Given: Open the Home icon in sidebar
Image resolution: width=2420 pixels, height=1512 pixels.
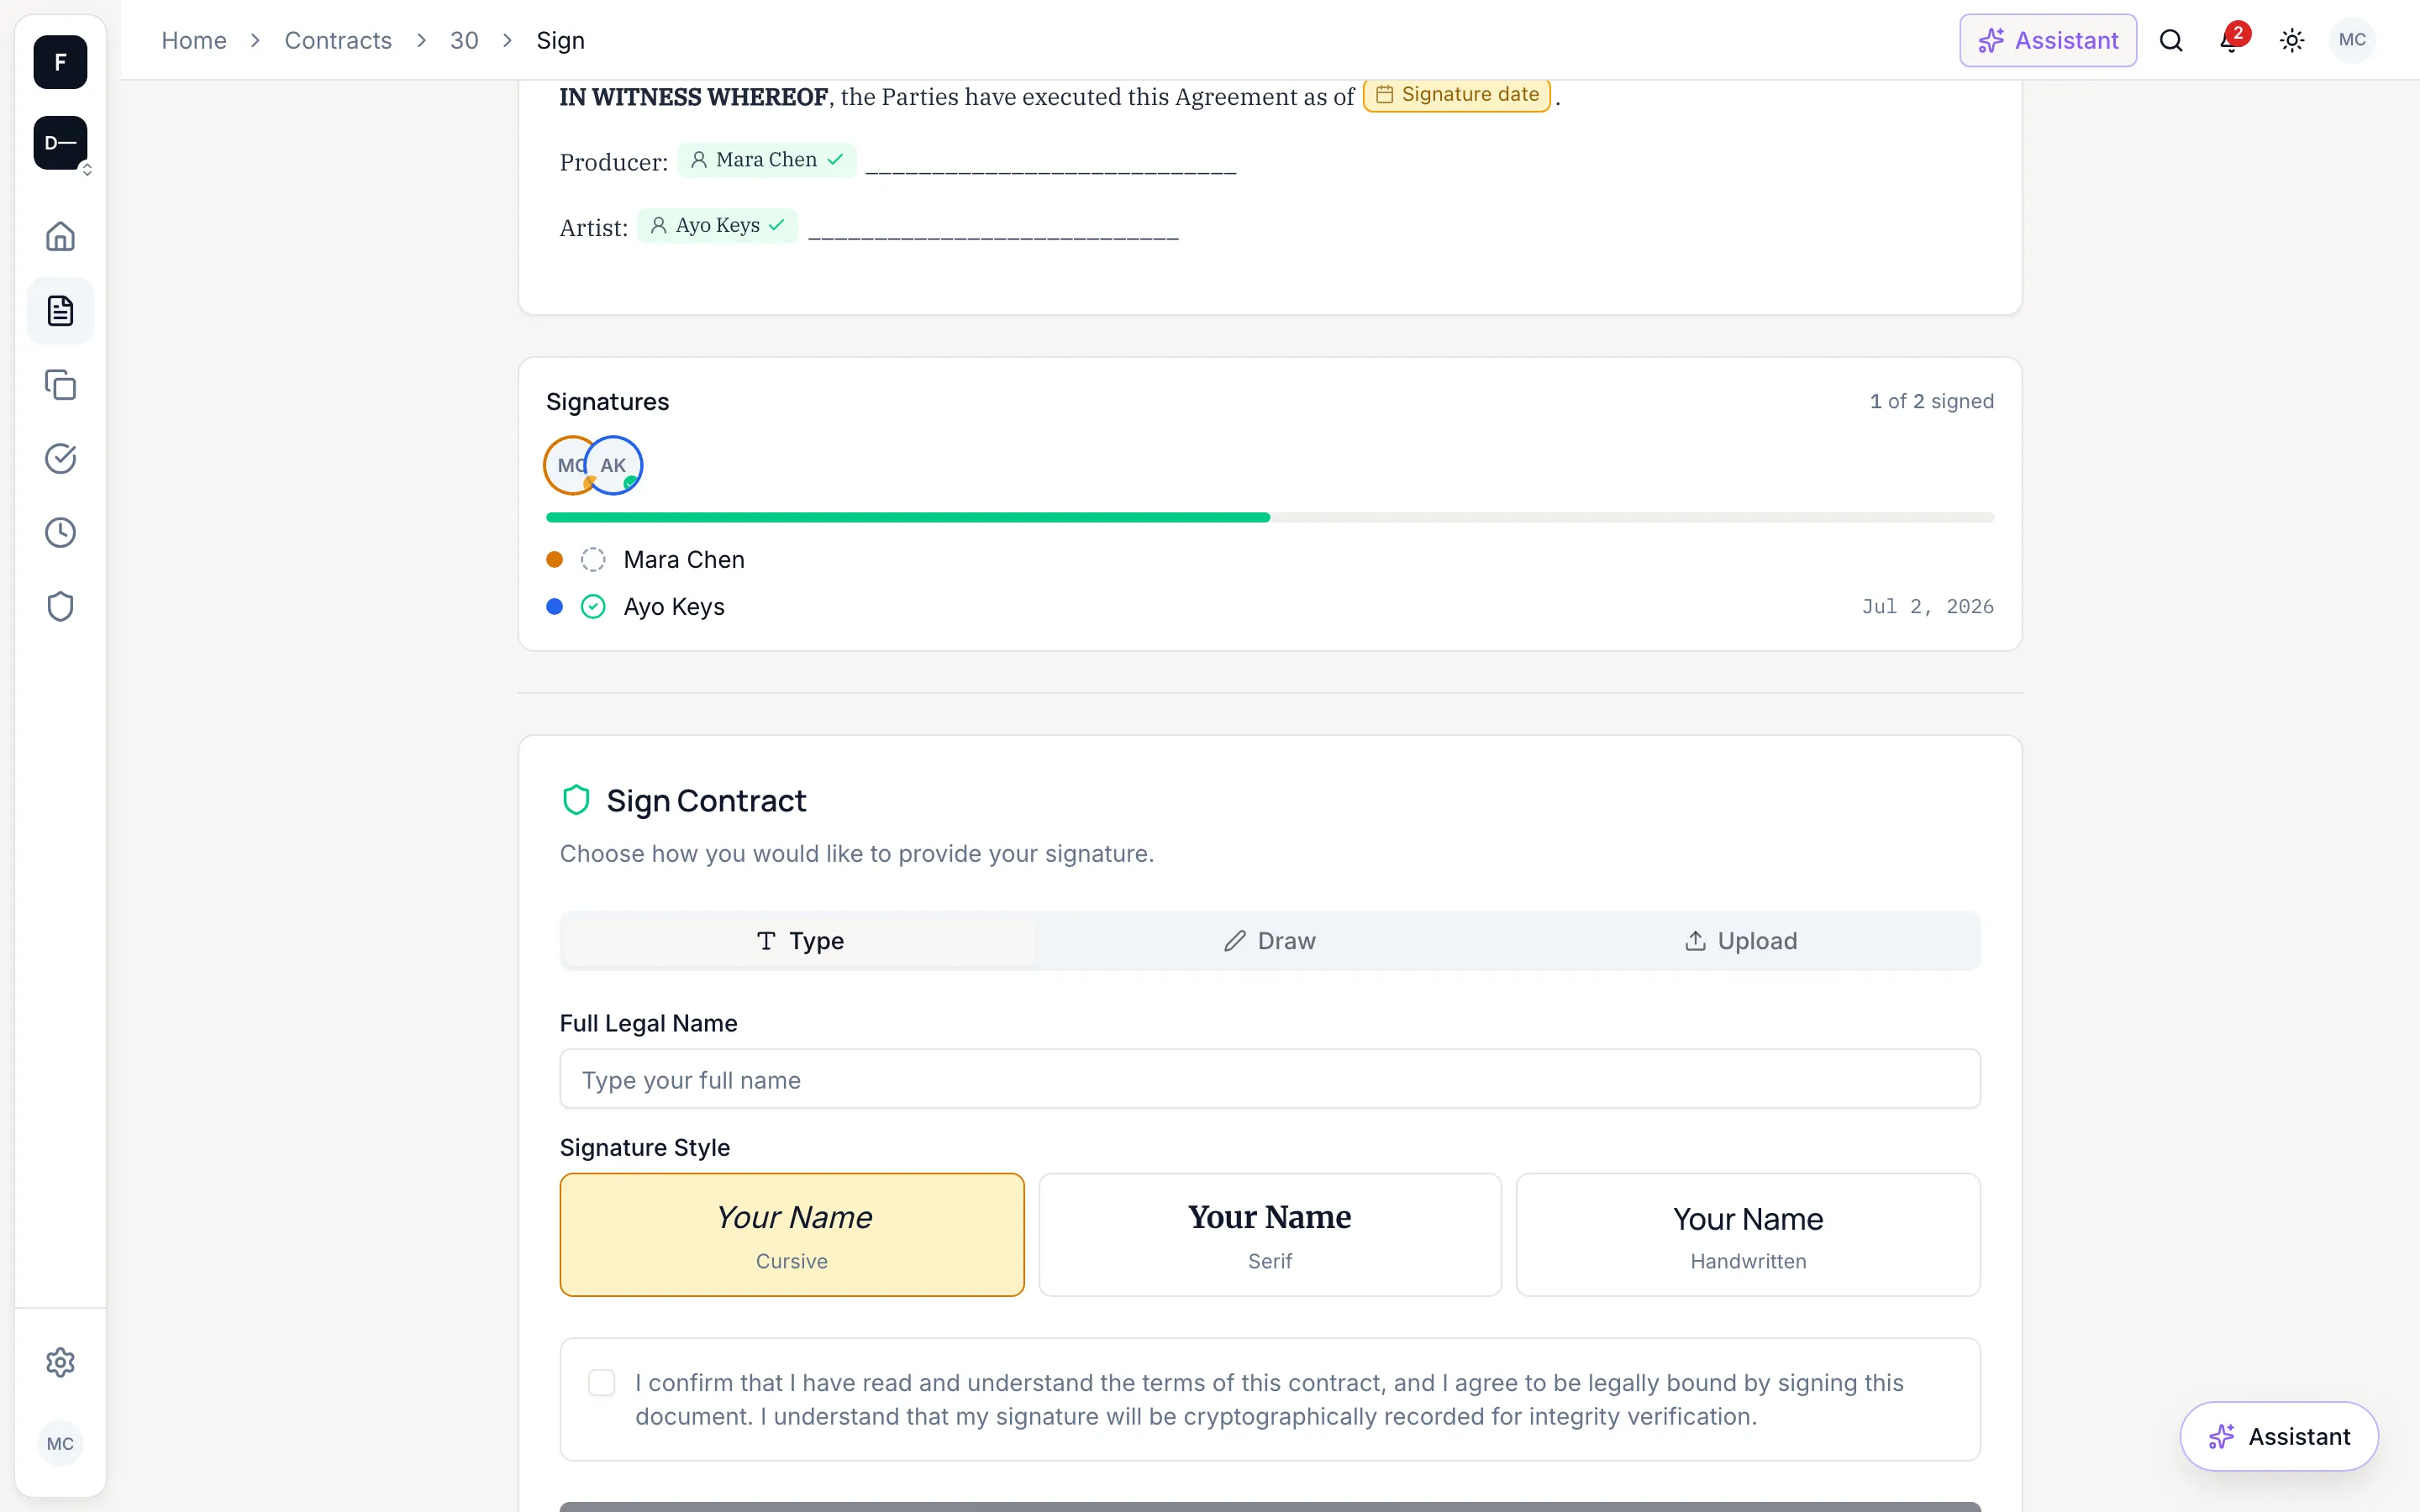Looking at the screenshot, I should pyautogui.click(x=60, y=237).
